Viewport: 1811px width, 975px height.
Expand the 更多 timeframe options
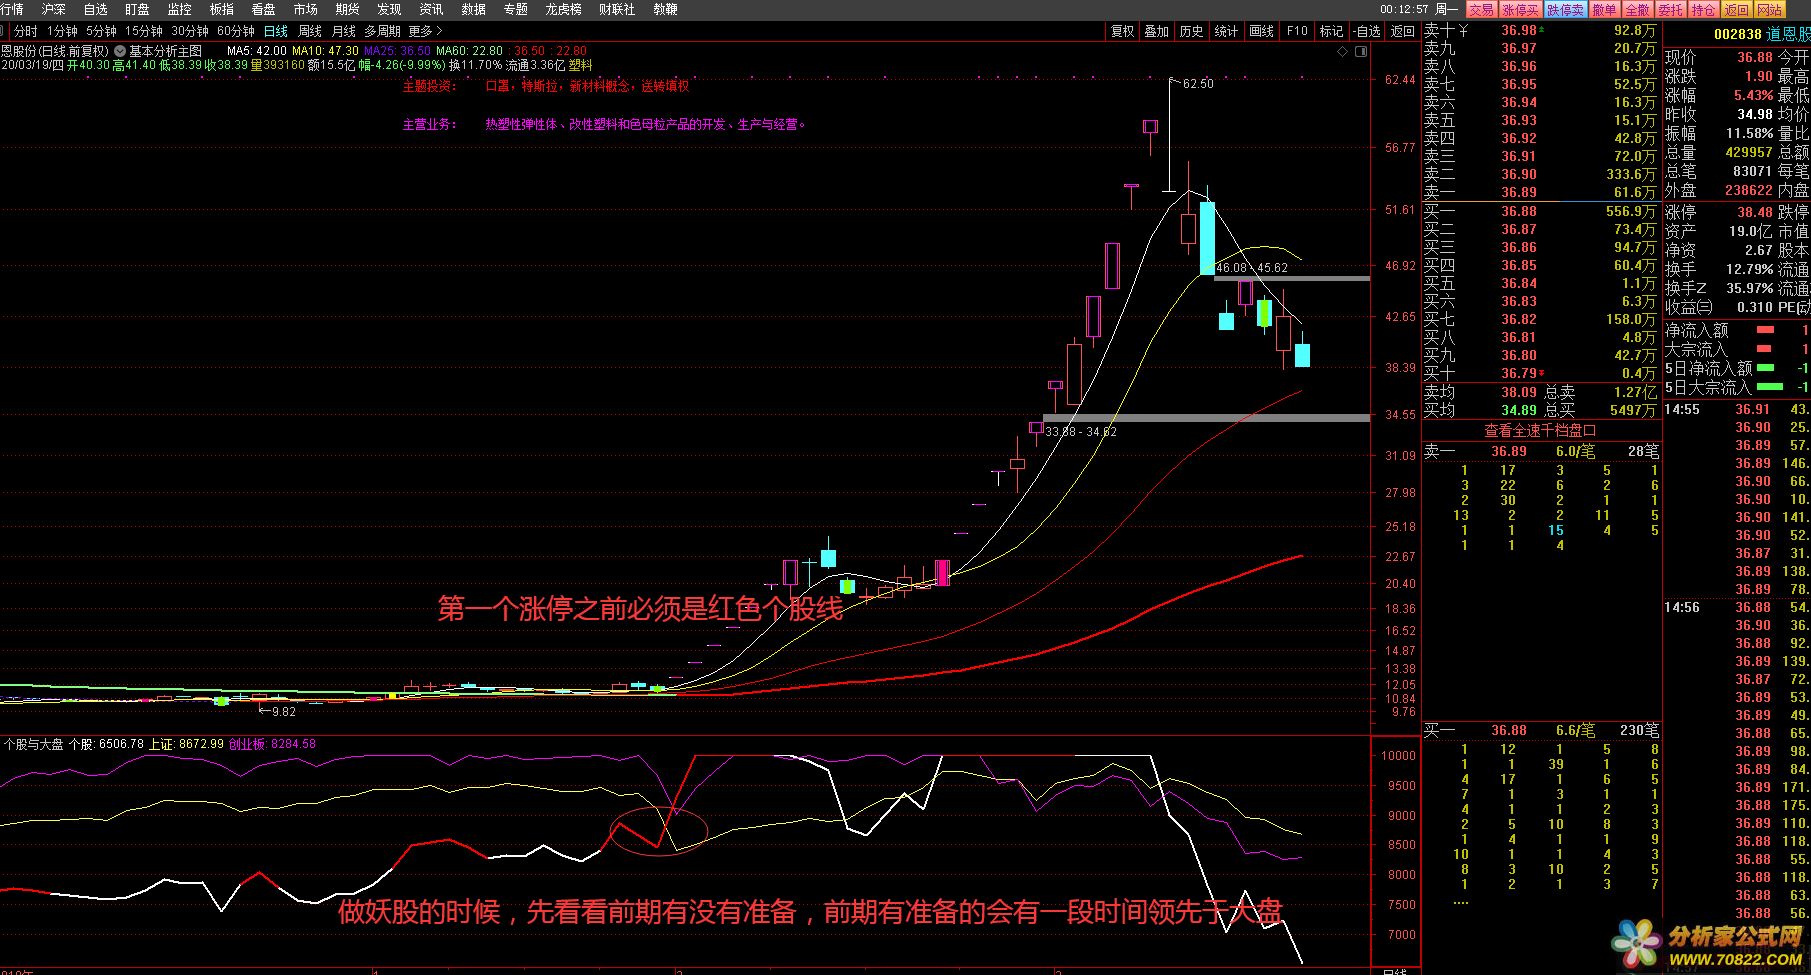pyautogui.click(x=424, y=31)
